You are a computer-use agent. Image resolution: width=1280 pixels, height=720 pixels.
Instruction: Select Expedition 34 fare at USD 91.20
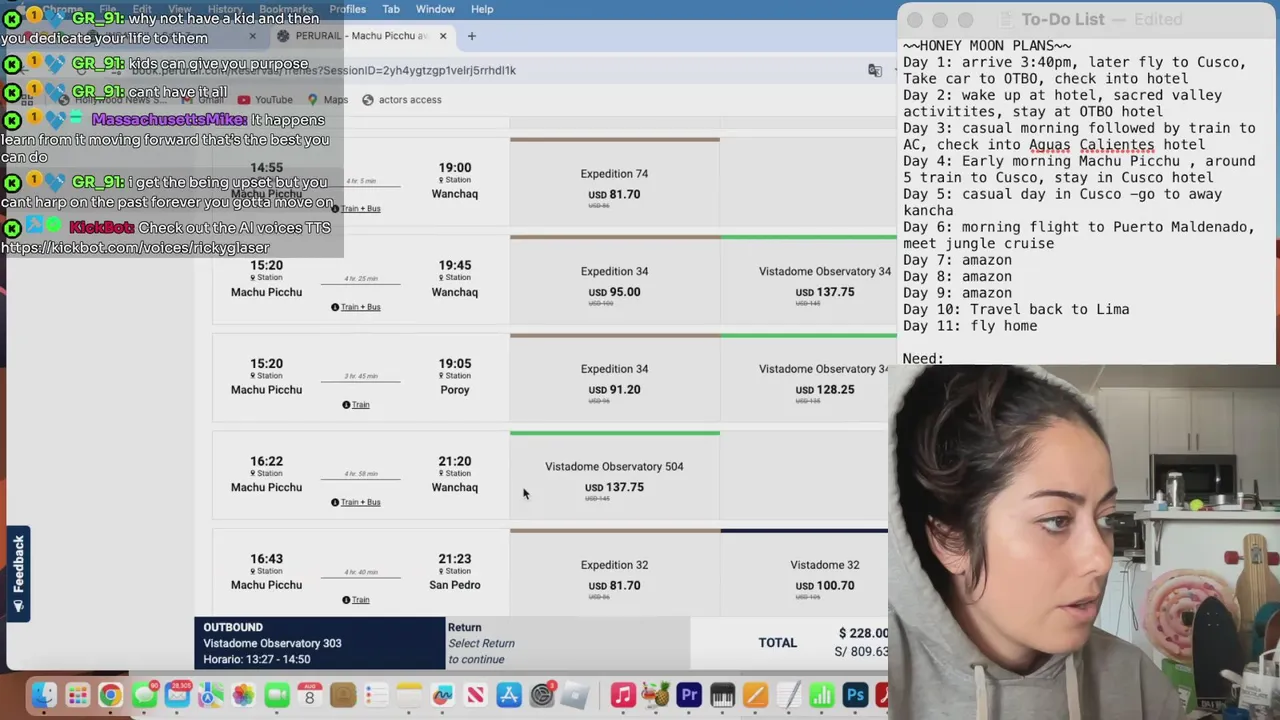(x=614, y=379)
